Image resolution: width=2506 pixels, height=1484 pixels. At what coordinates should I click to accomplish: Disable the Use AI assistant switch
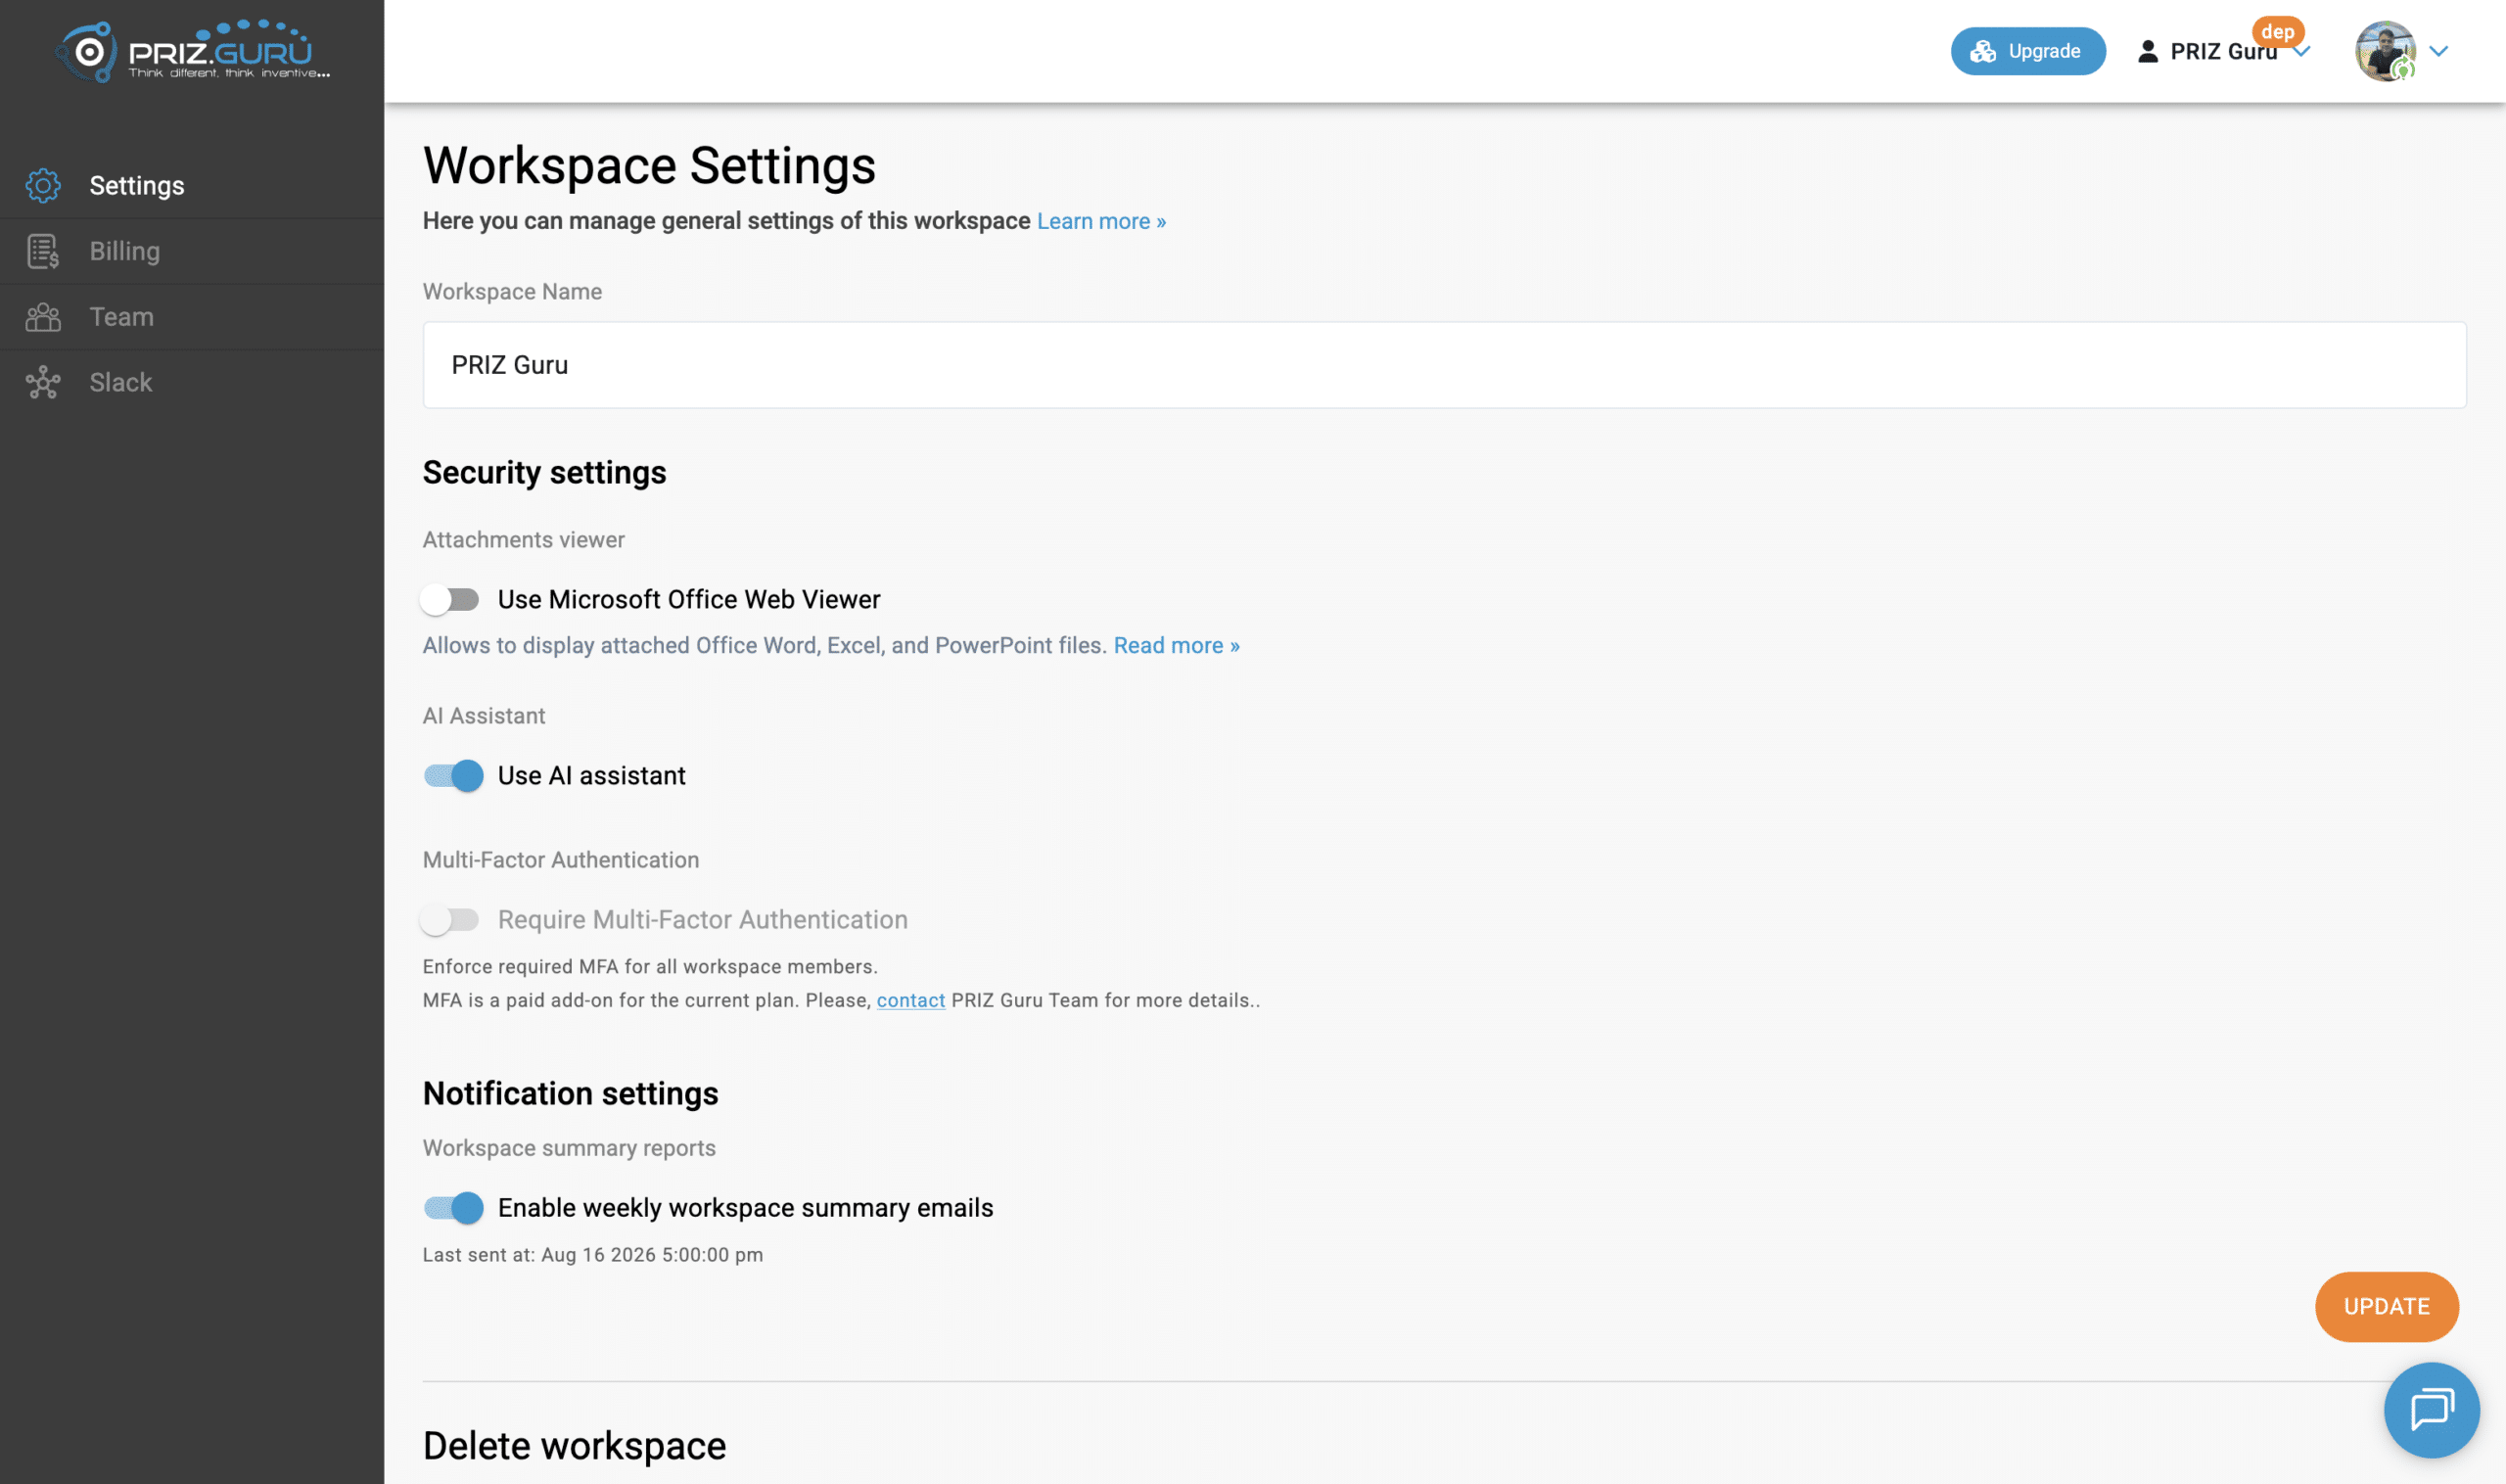tap(453, 775)
